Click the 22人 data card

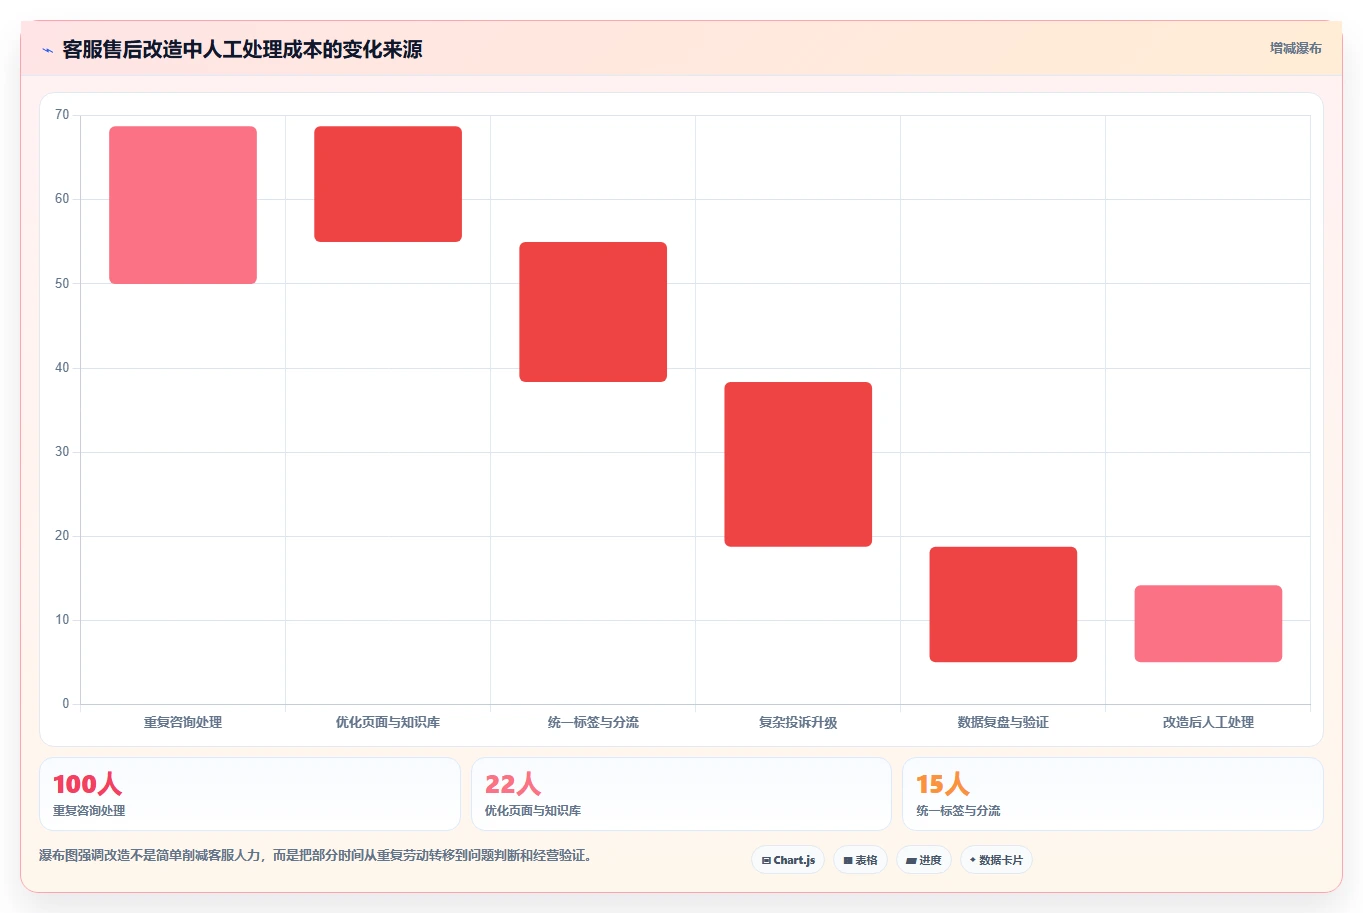(681, 794)
